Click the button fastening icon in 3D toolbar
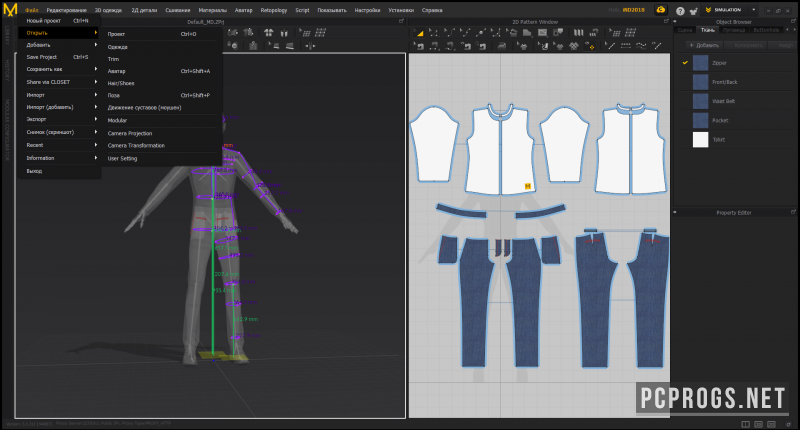800x430 pixels. pyautogui.click(x=233, y=46)
